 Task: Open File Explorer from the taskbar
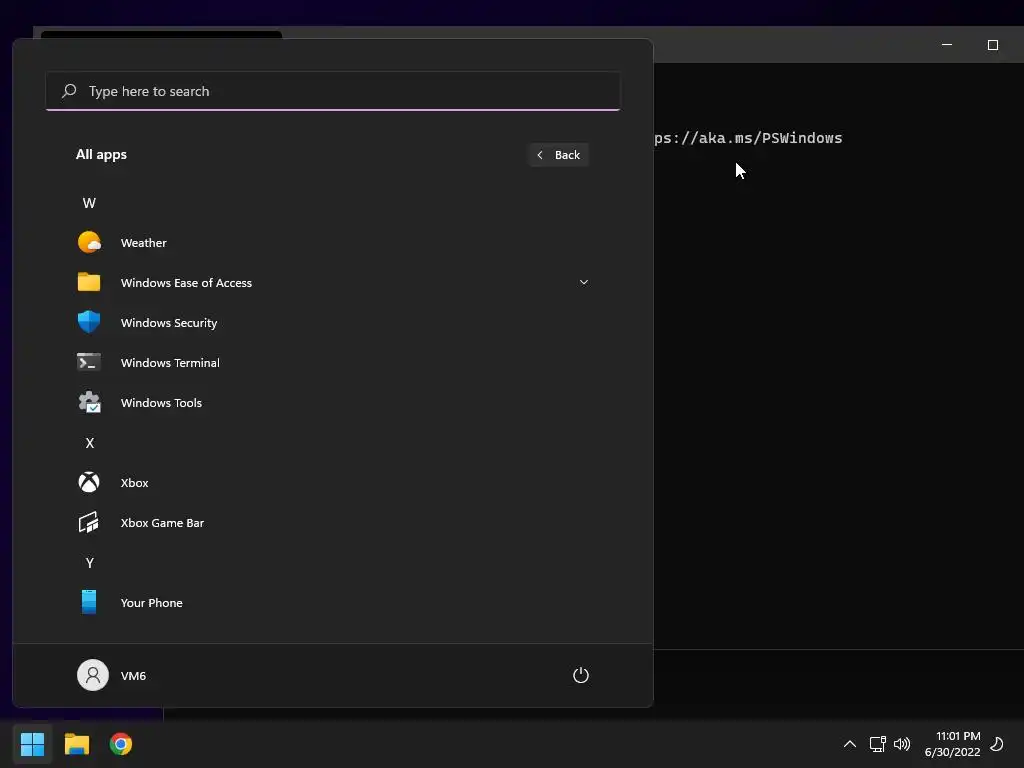[x=76, y=744]
